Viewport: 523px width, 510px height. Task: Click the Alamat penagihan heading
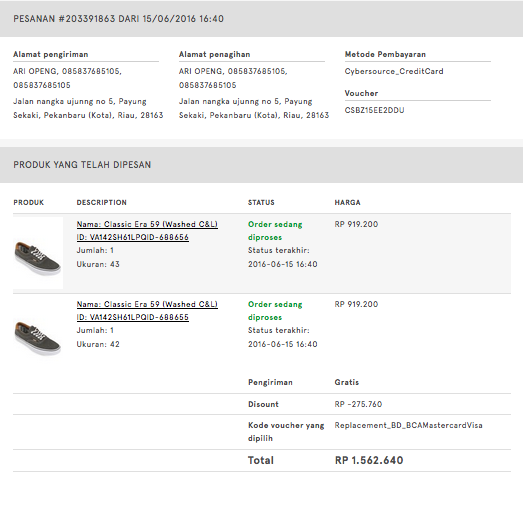(214, 54)
